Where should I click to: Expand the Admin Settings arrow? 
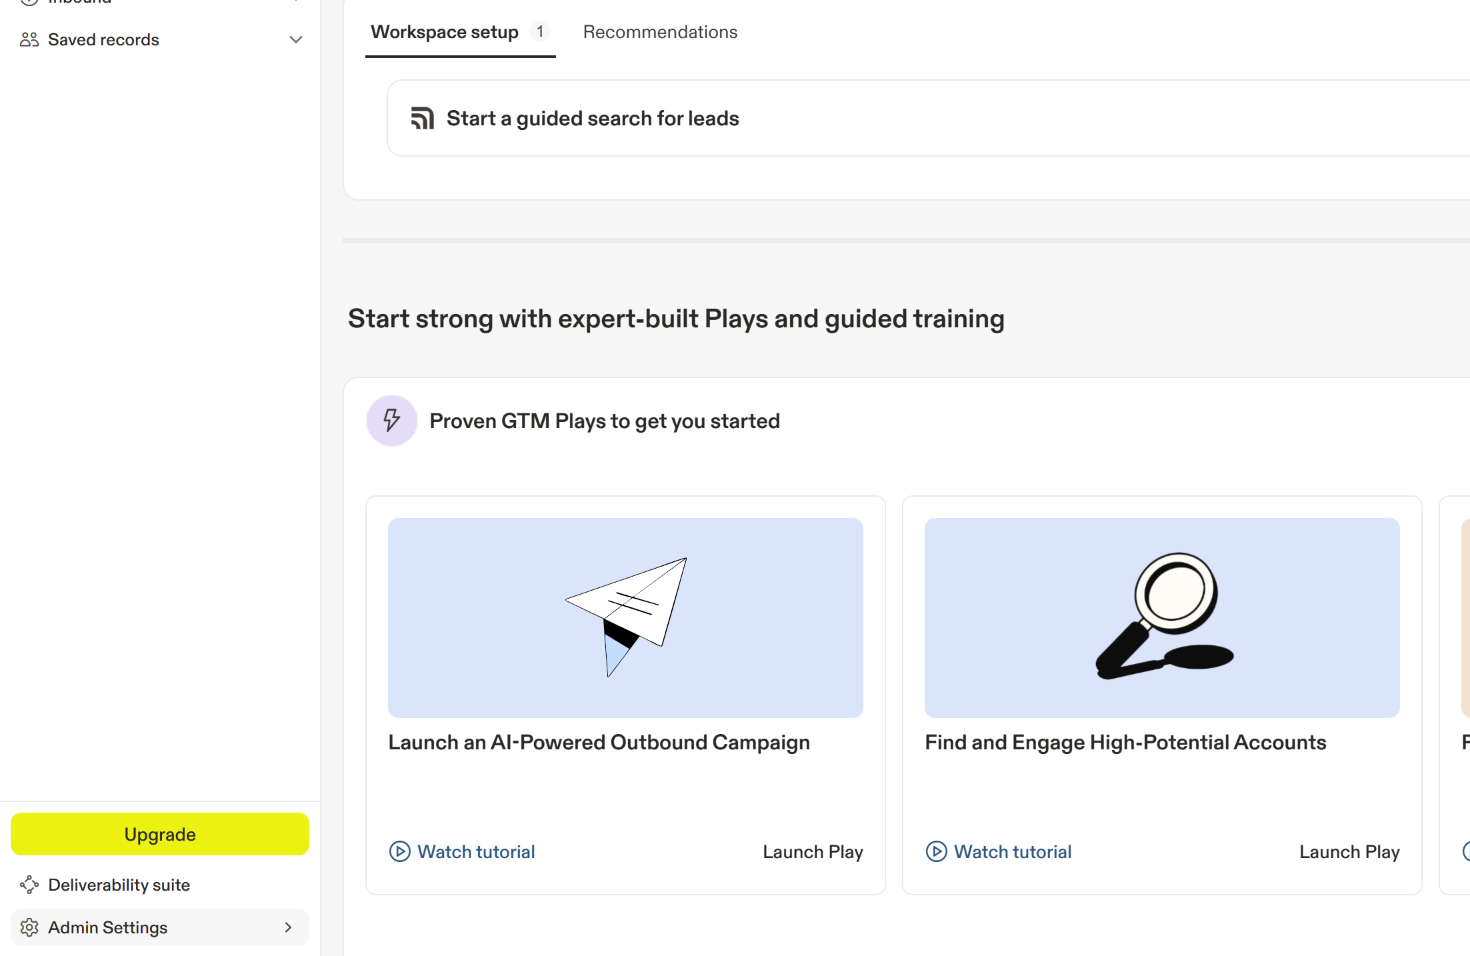click(x=288, y=928)
